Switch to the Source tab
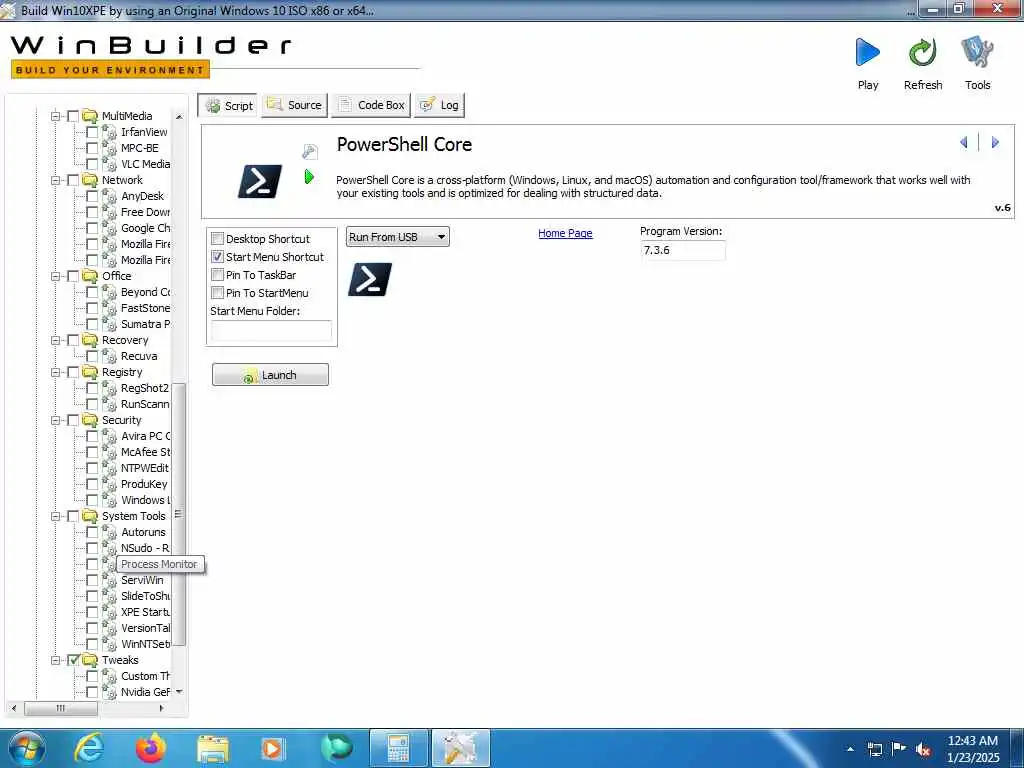The image size is (1024, 768). (295, 105)
